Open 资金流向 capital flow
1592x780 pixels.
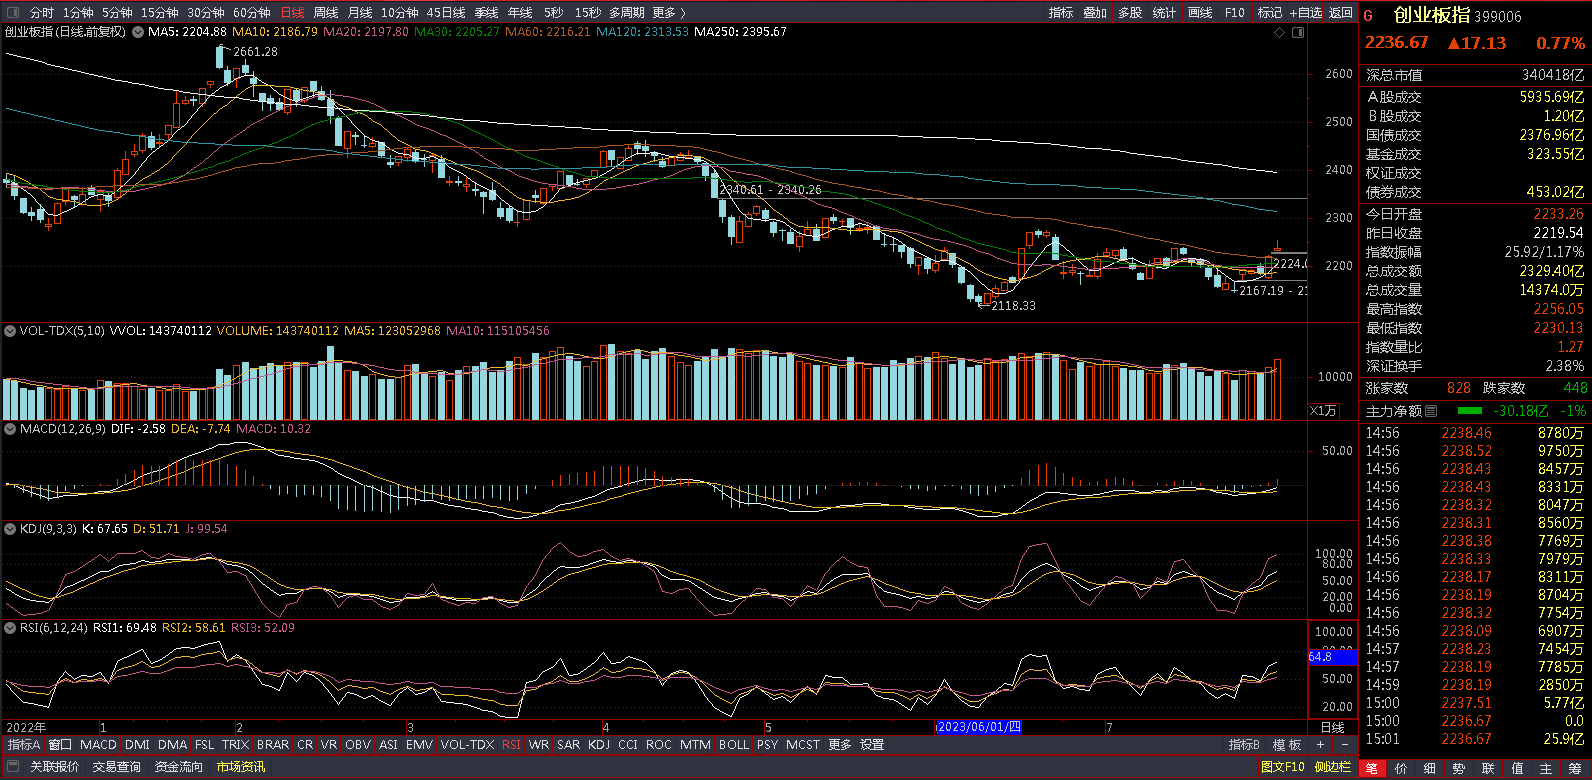[x=179, y=767]
